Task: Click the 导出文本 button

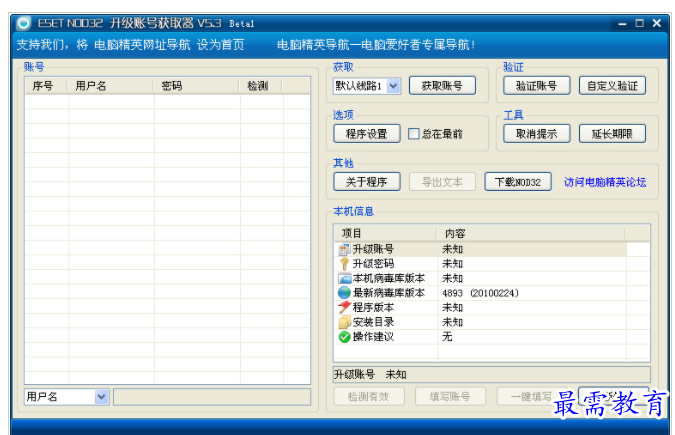Action: [442, 182]
